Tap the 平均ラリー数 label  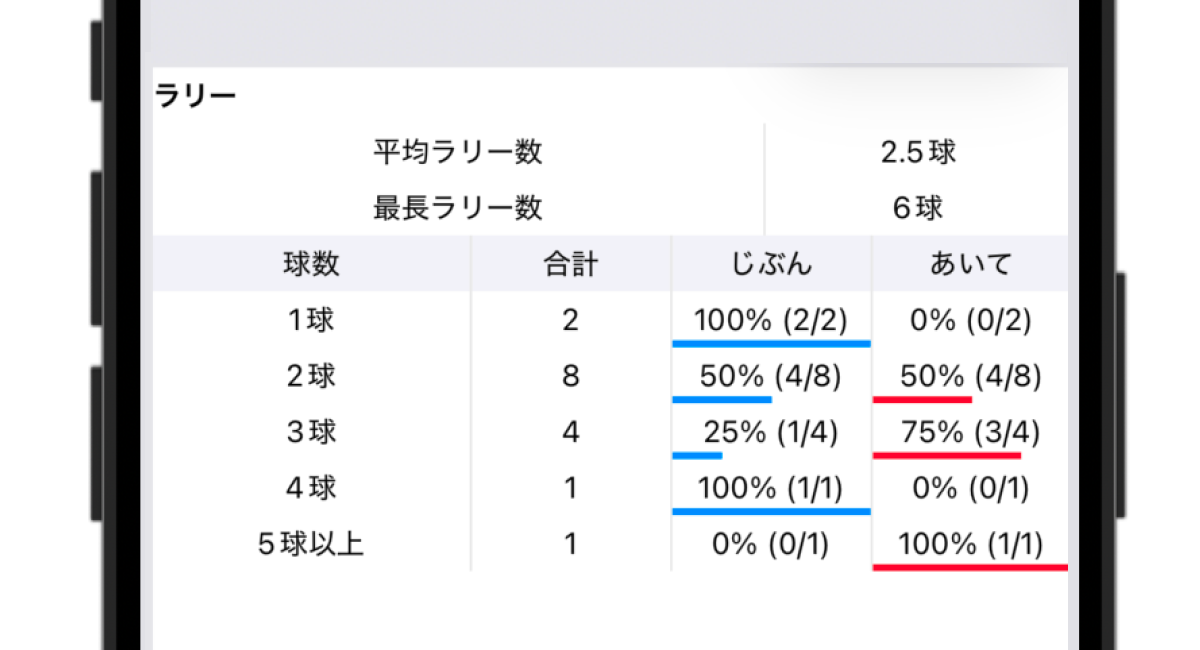458,152
